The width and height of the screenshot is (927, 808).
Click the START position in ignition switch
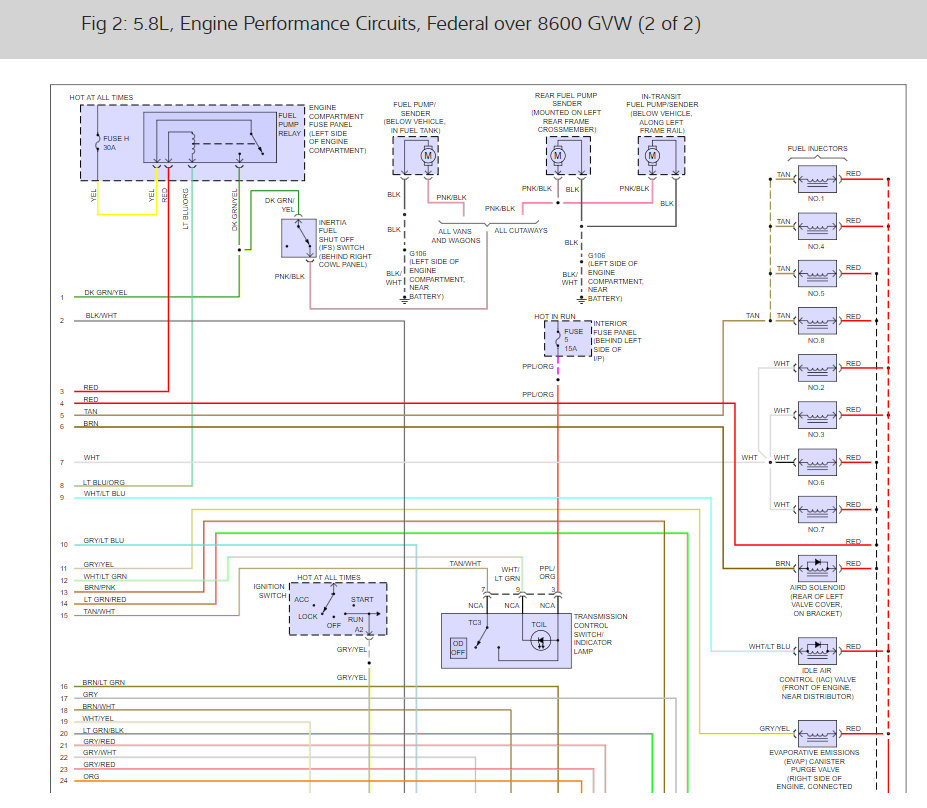pyautogui.click(x=362, y=599)
